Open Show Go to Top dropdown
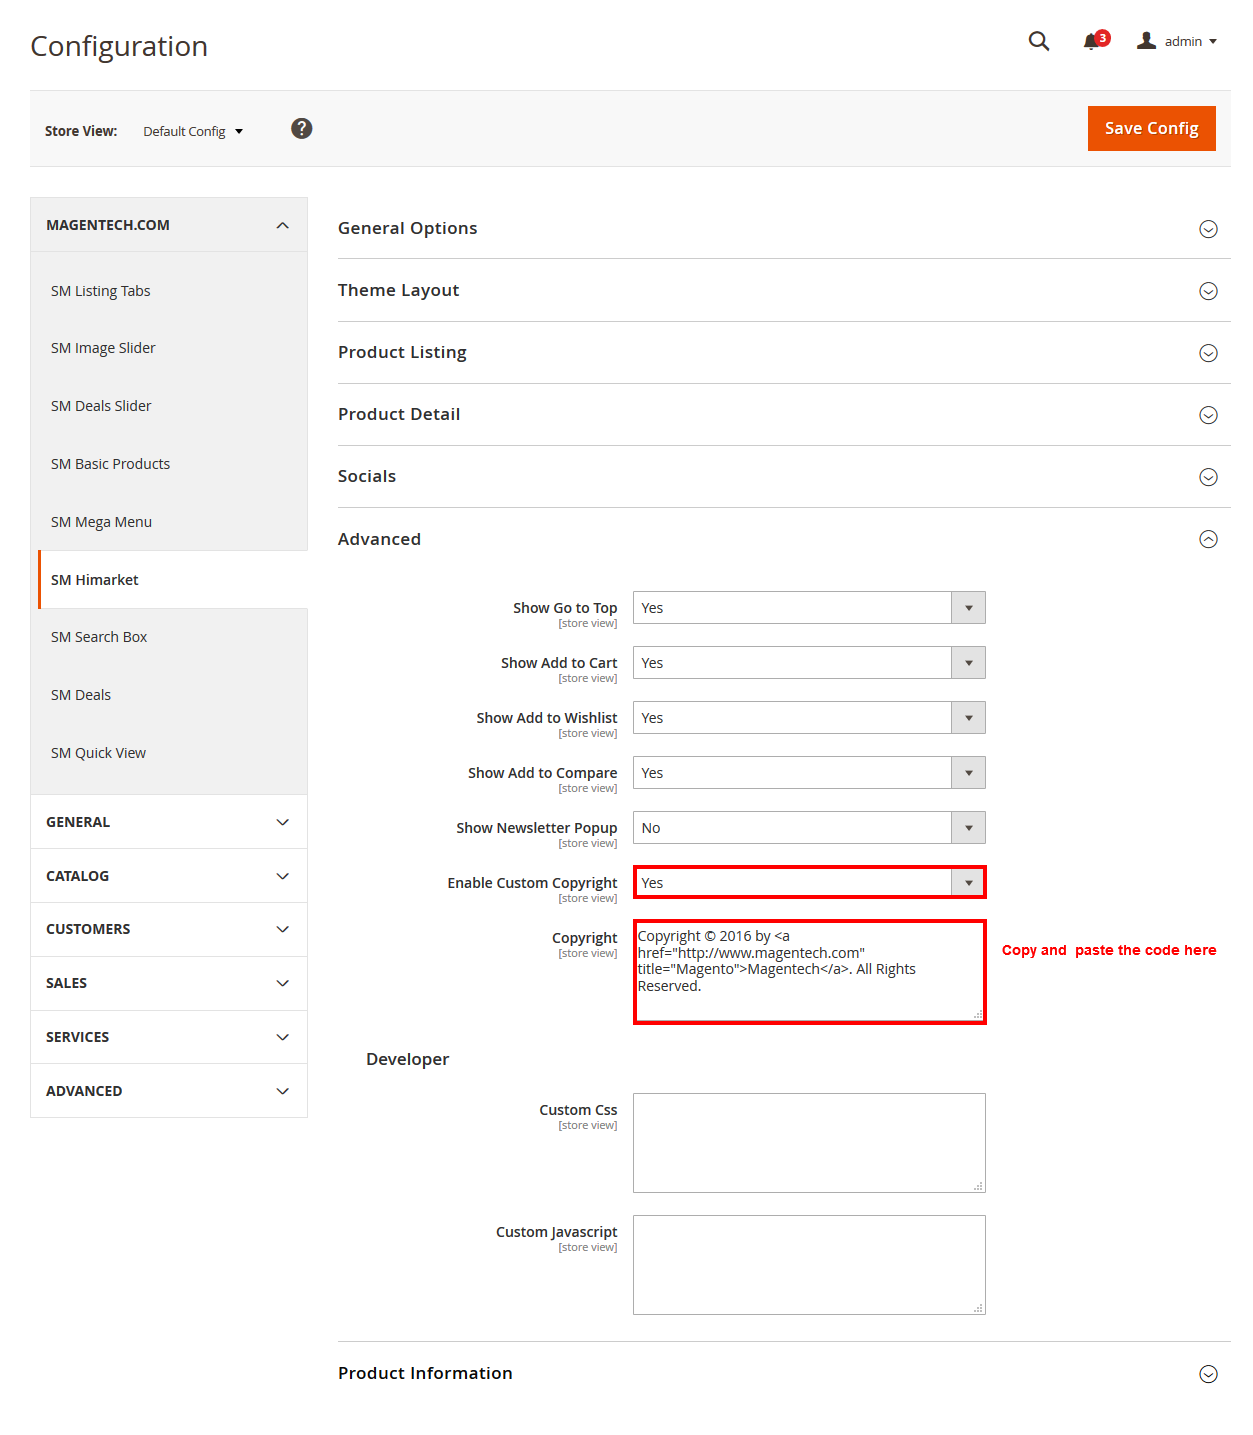The height and width of the screenshot is (1435, 1253). coord(809,608)
